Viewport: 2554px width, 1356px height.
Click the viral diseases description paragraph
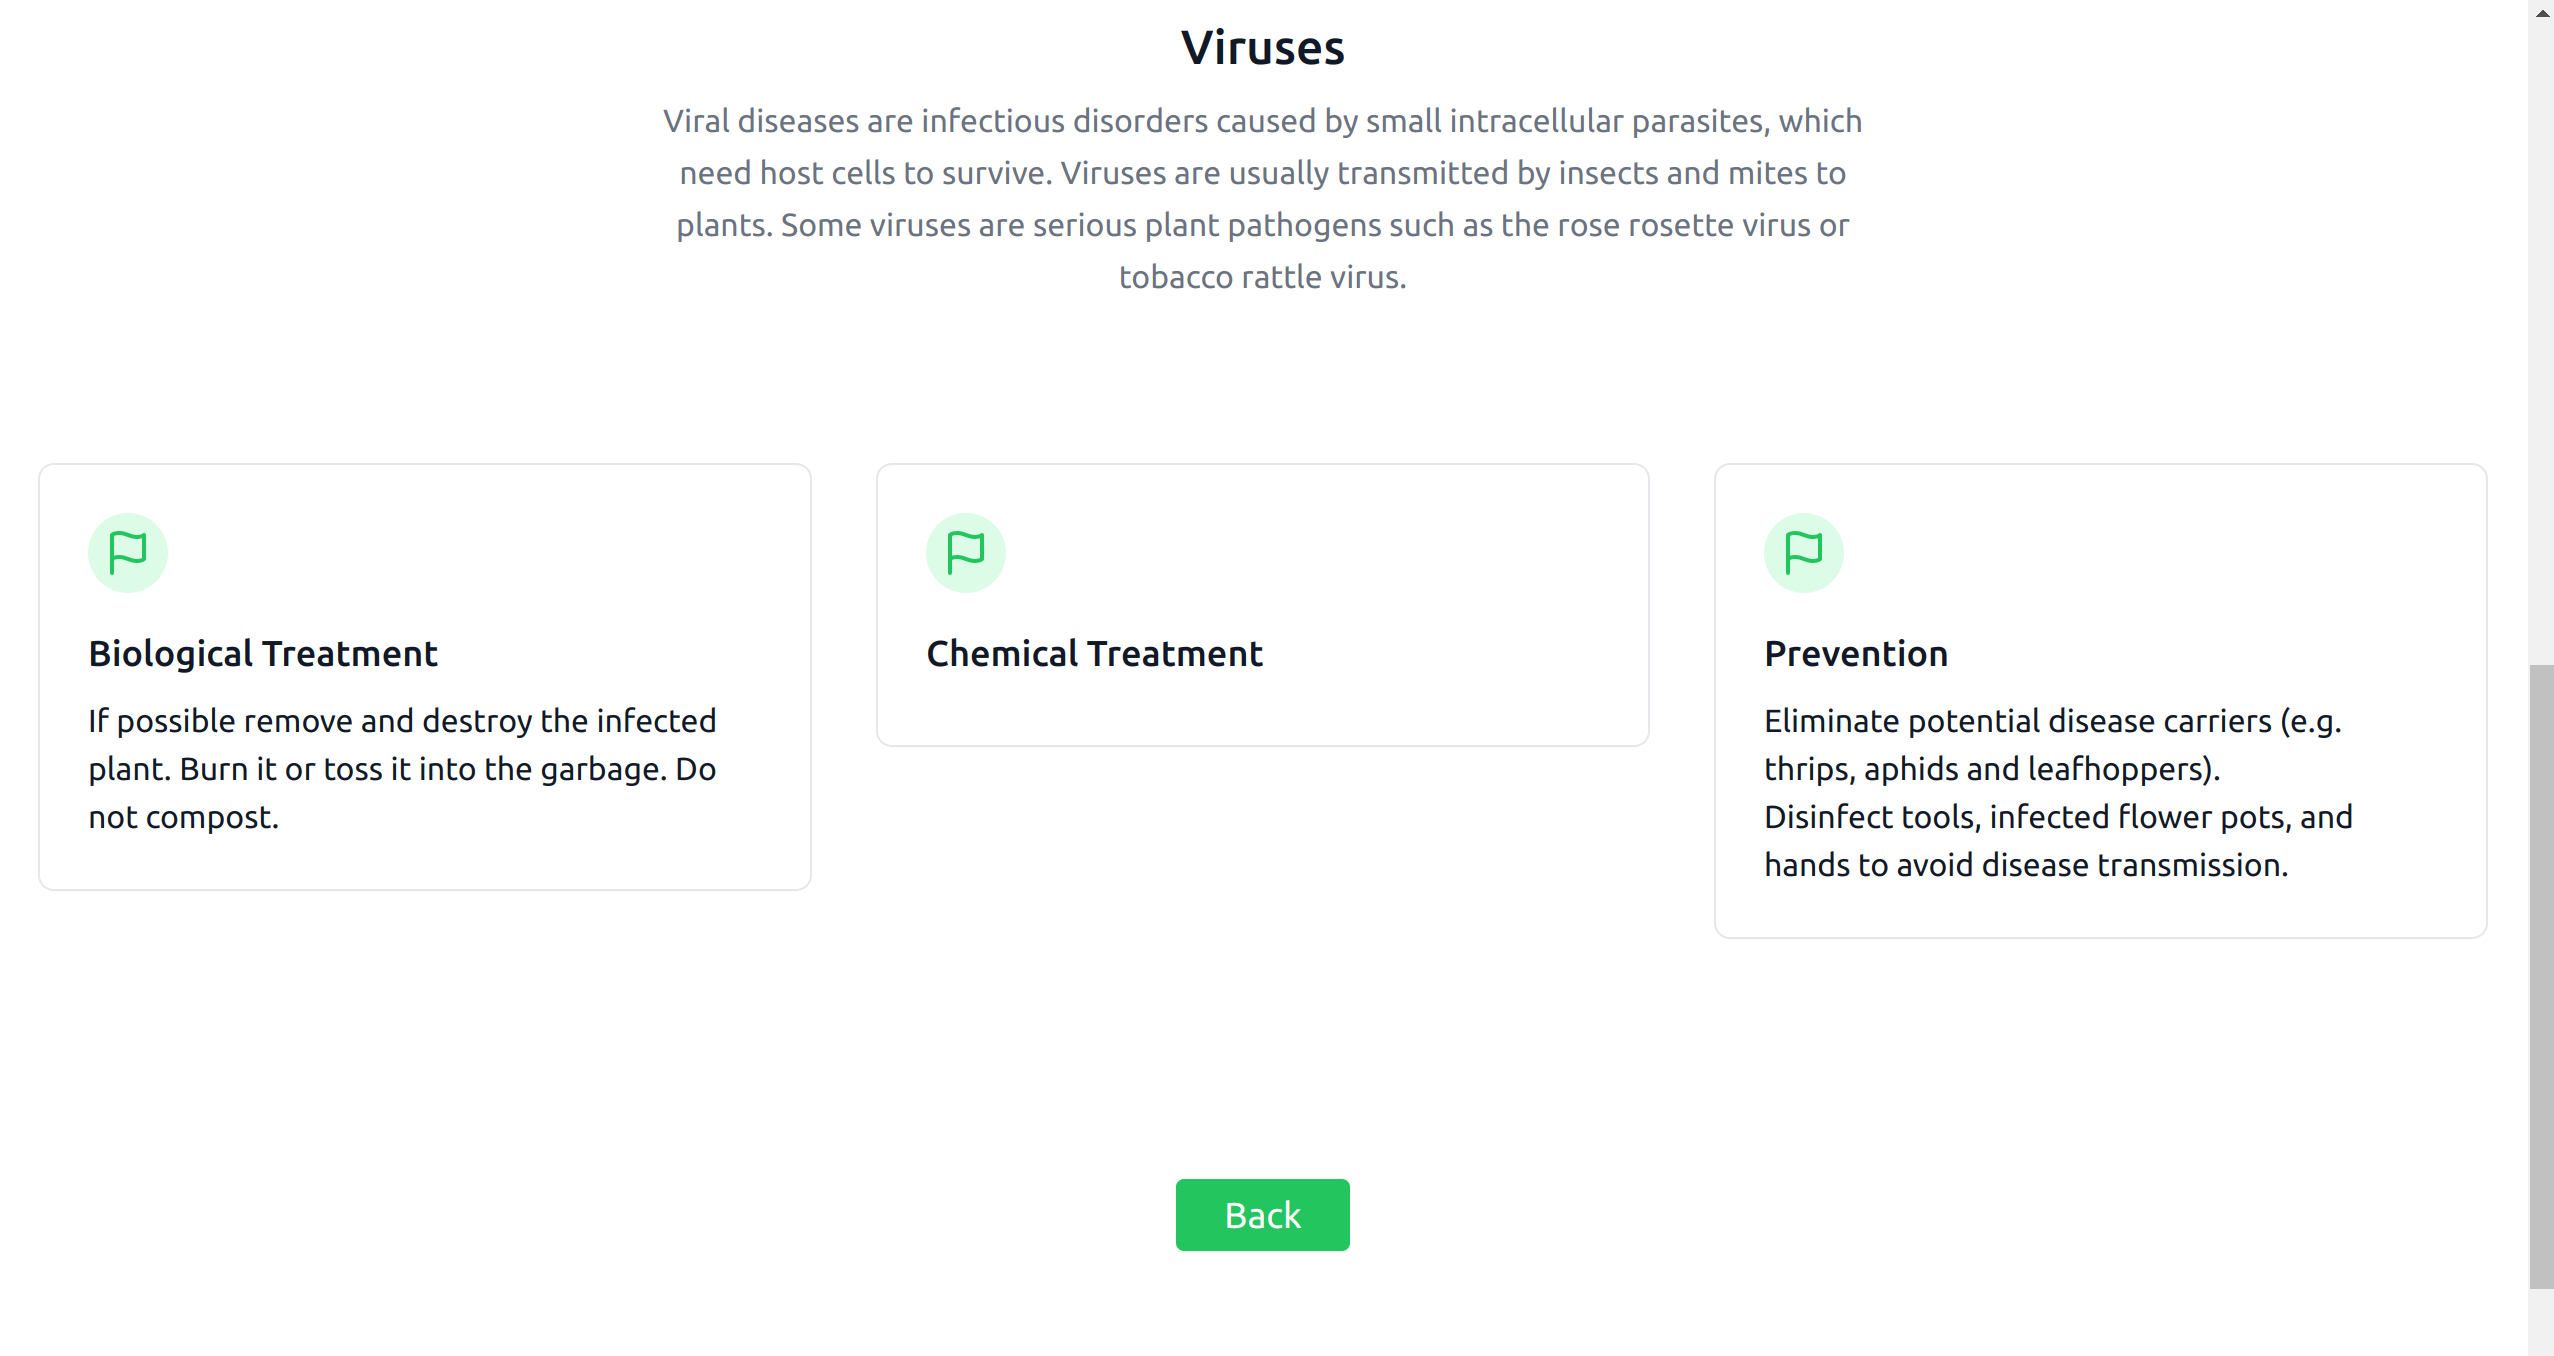[x=1262, y=198]
